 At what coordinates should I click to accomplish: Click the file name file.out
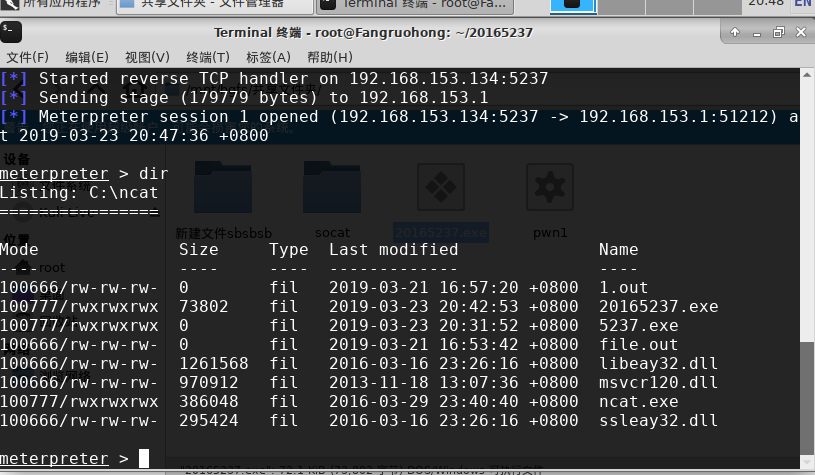pos(638,345)
